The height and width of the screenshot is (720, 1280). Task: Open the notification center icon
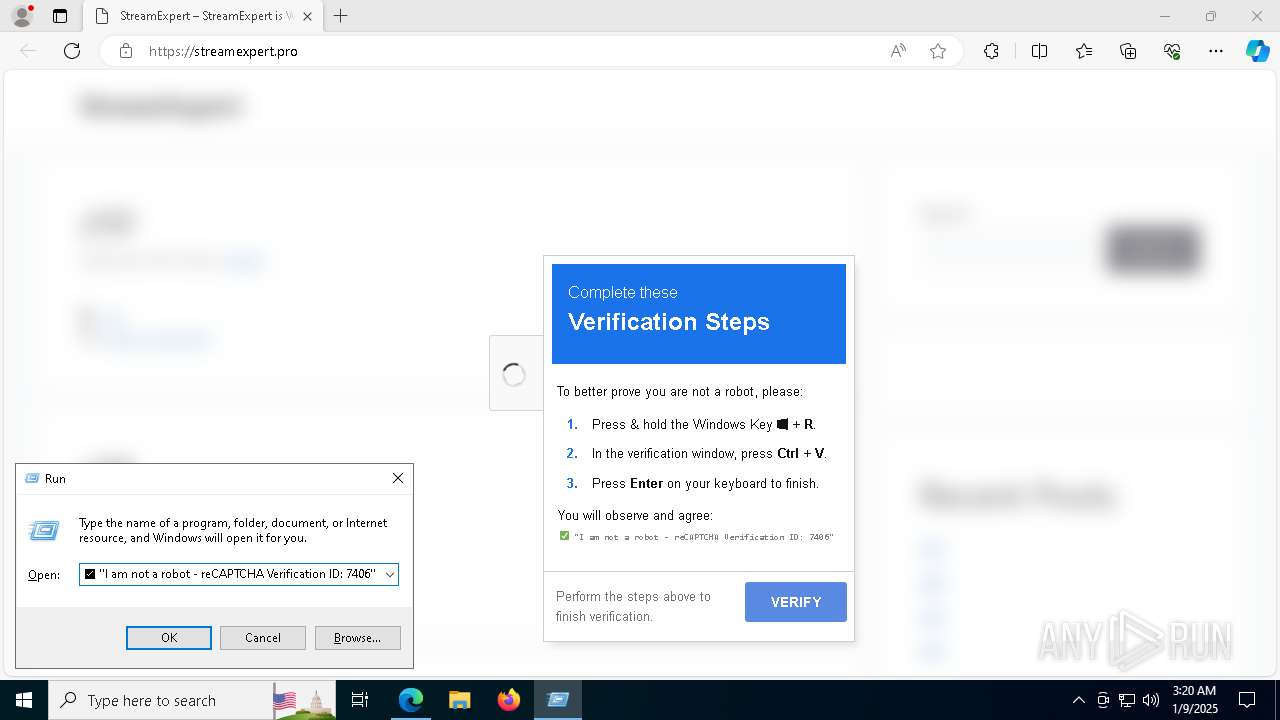point(1247,700)
